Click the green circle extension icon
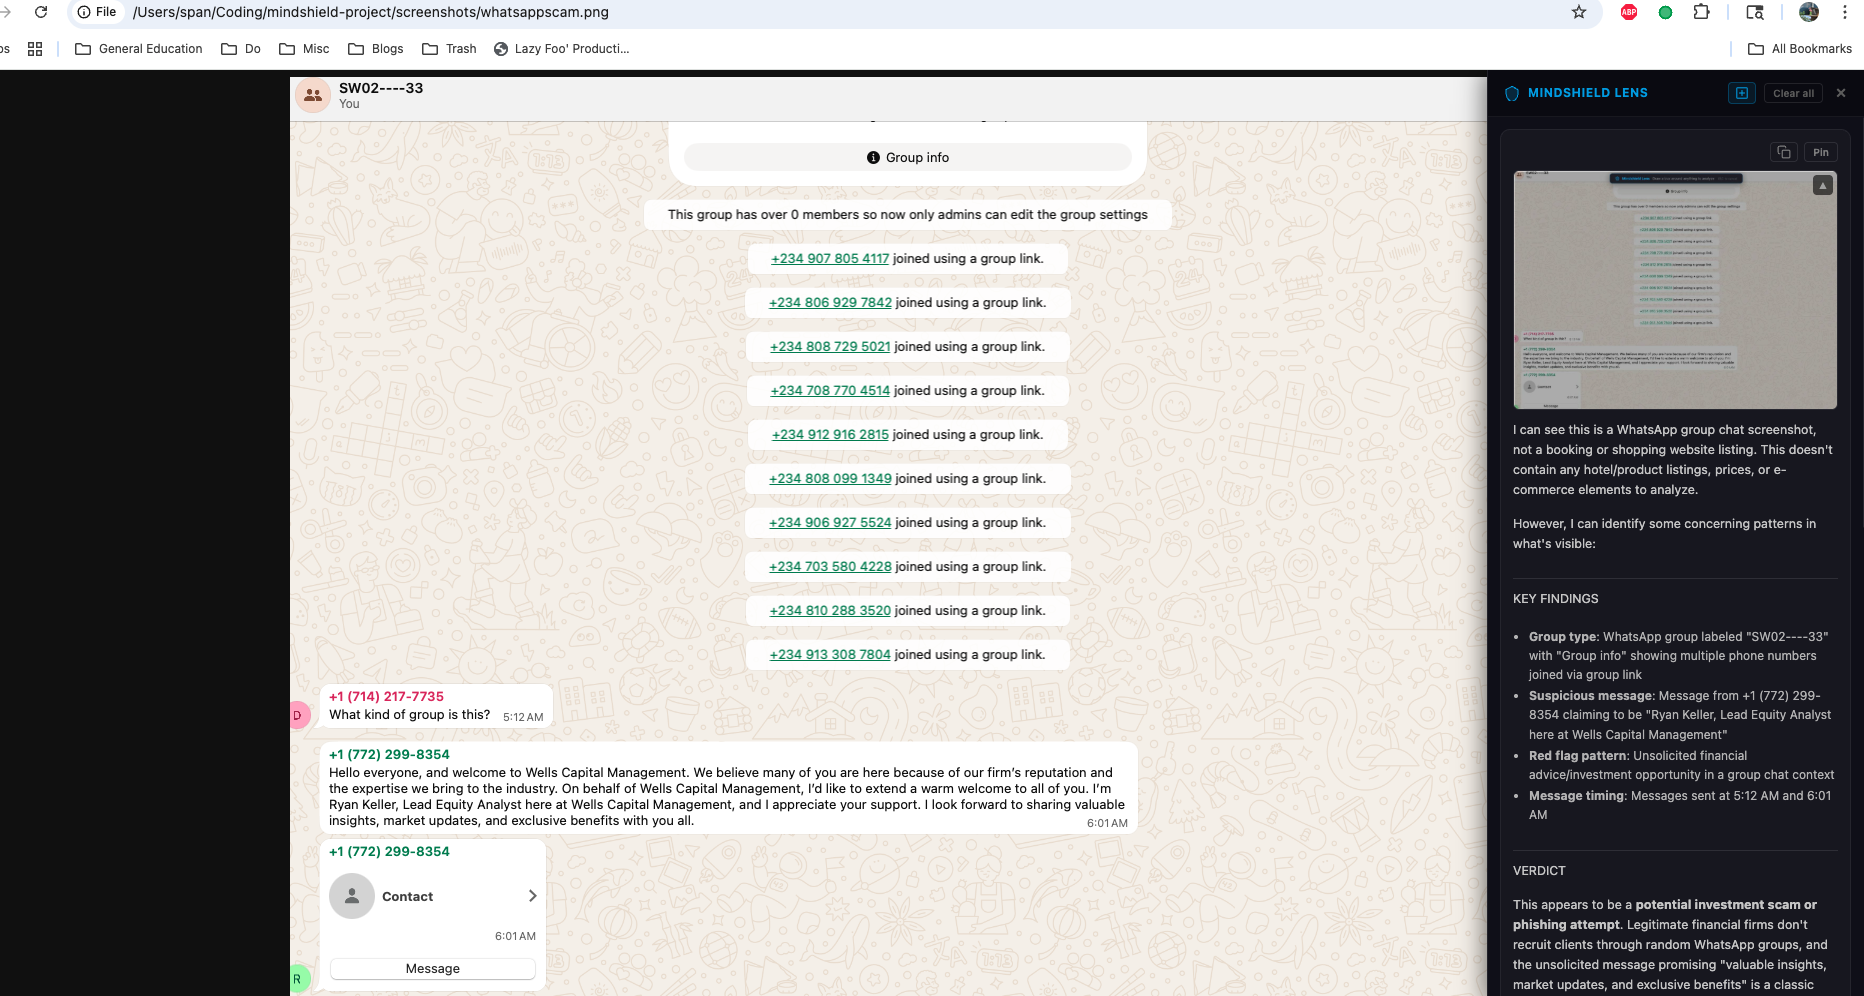Image resolution: width=1864 pixels, height=996 pixels. tap(1664, 12)
